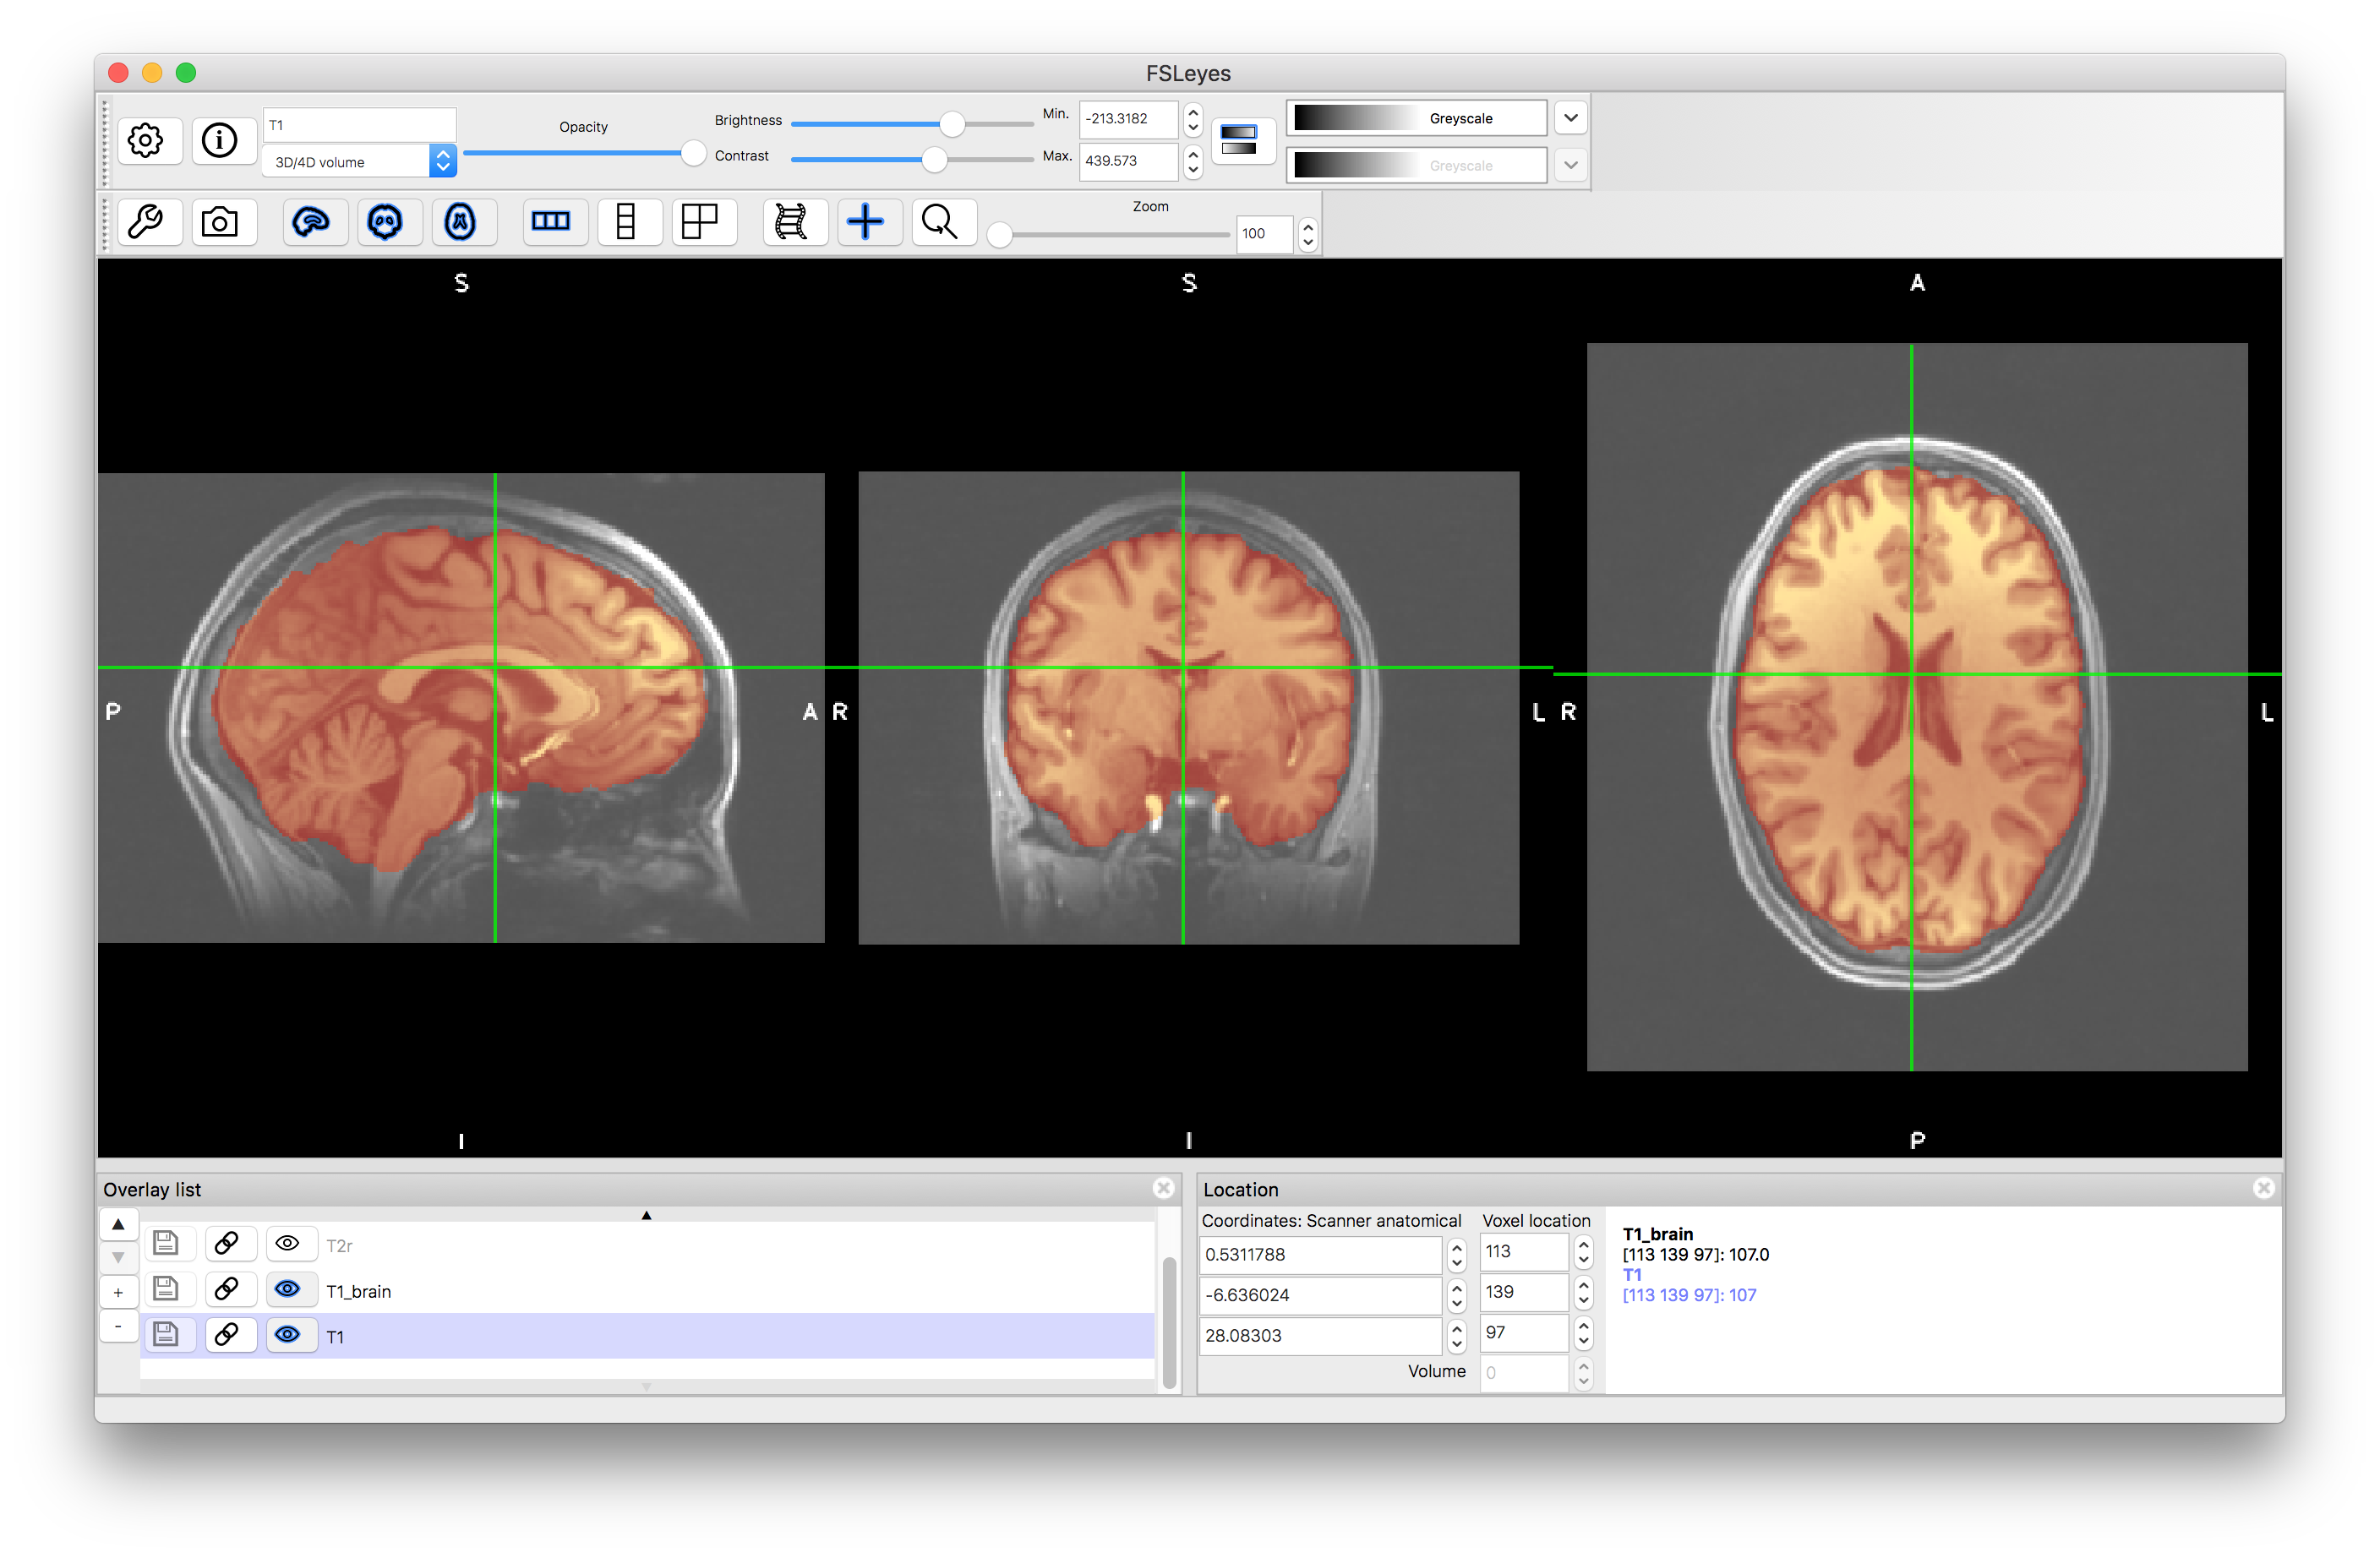Click the add overlay plus button
2380x1558 pixels.
coord(118,1292)
